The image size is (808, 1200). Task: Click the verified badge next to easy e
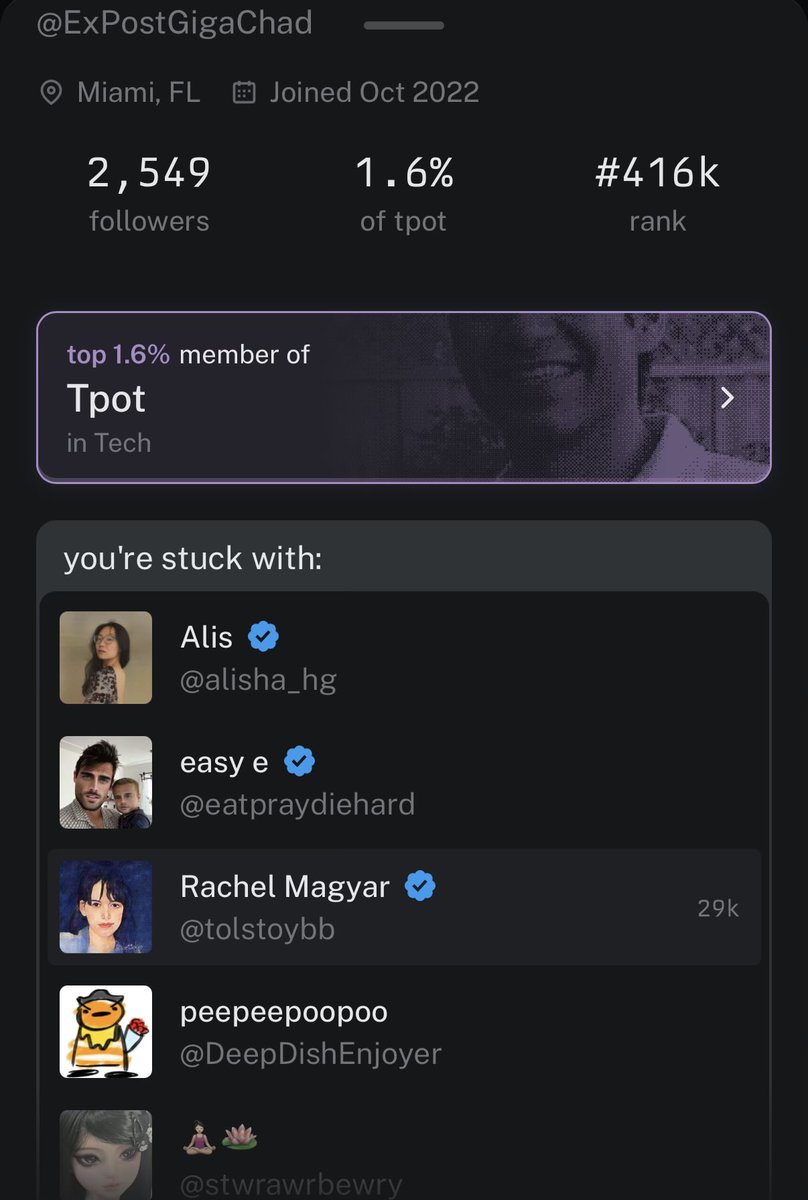(299, 762)
